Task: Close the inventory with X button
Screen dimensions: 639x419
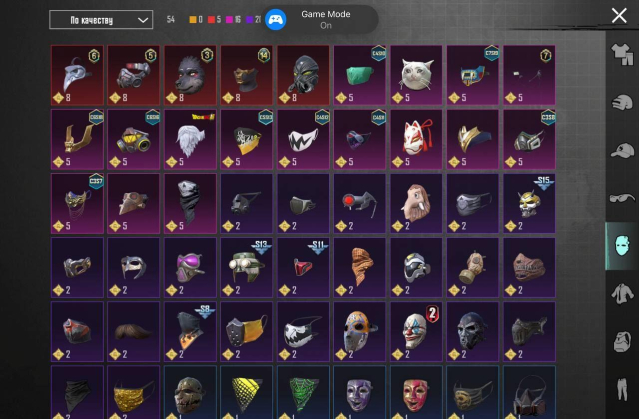Action: [x=619, y=15]
